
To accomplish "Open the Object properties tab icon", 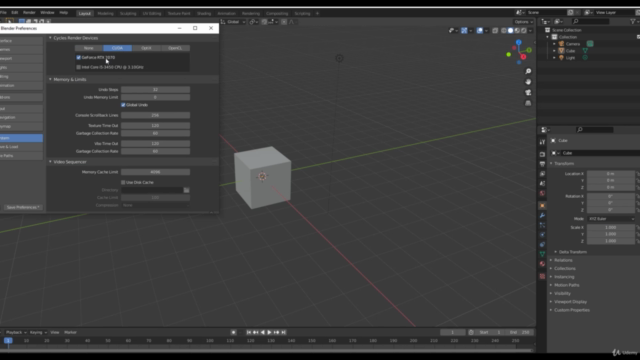I will coord(542,206).
